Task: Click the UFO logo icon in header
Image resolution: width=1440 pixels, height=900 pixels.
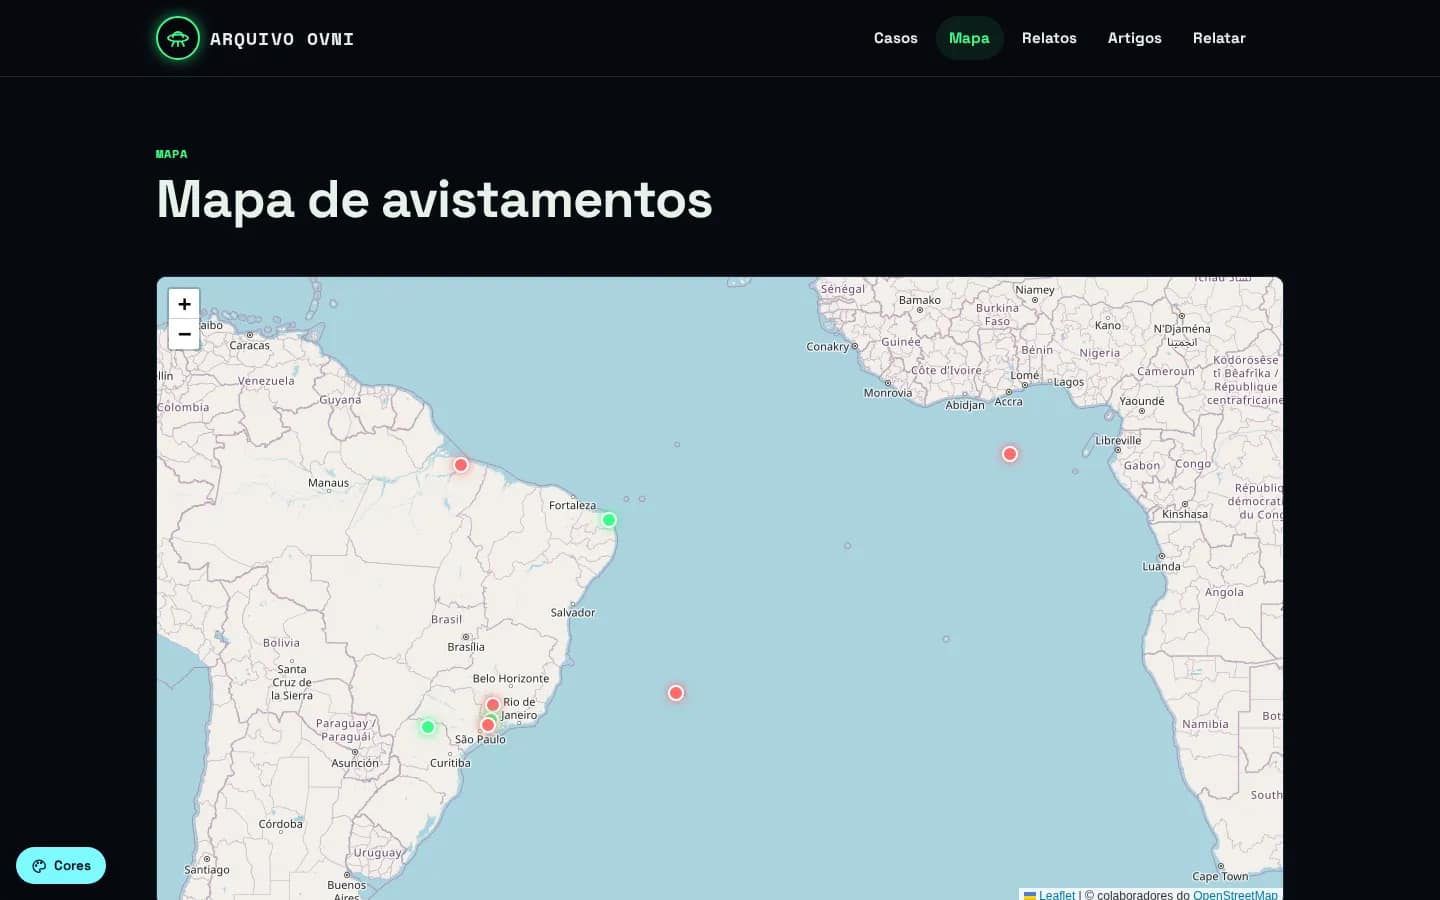Action: pyautogui.click(x=178, y=38)
